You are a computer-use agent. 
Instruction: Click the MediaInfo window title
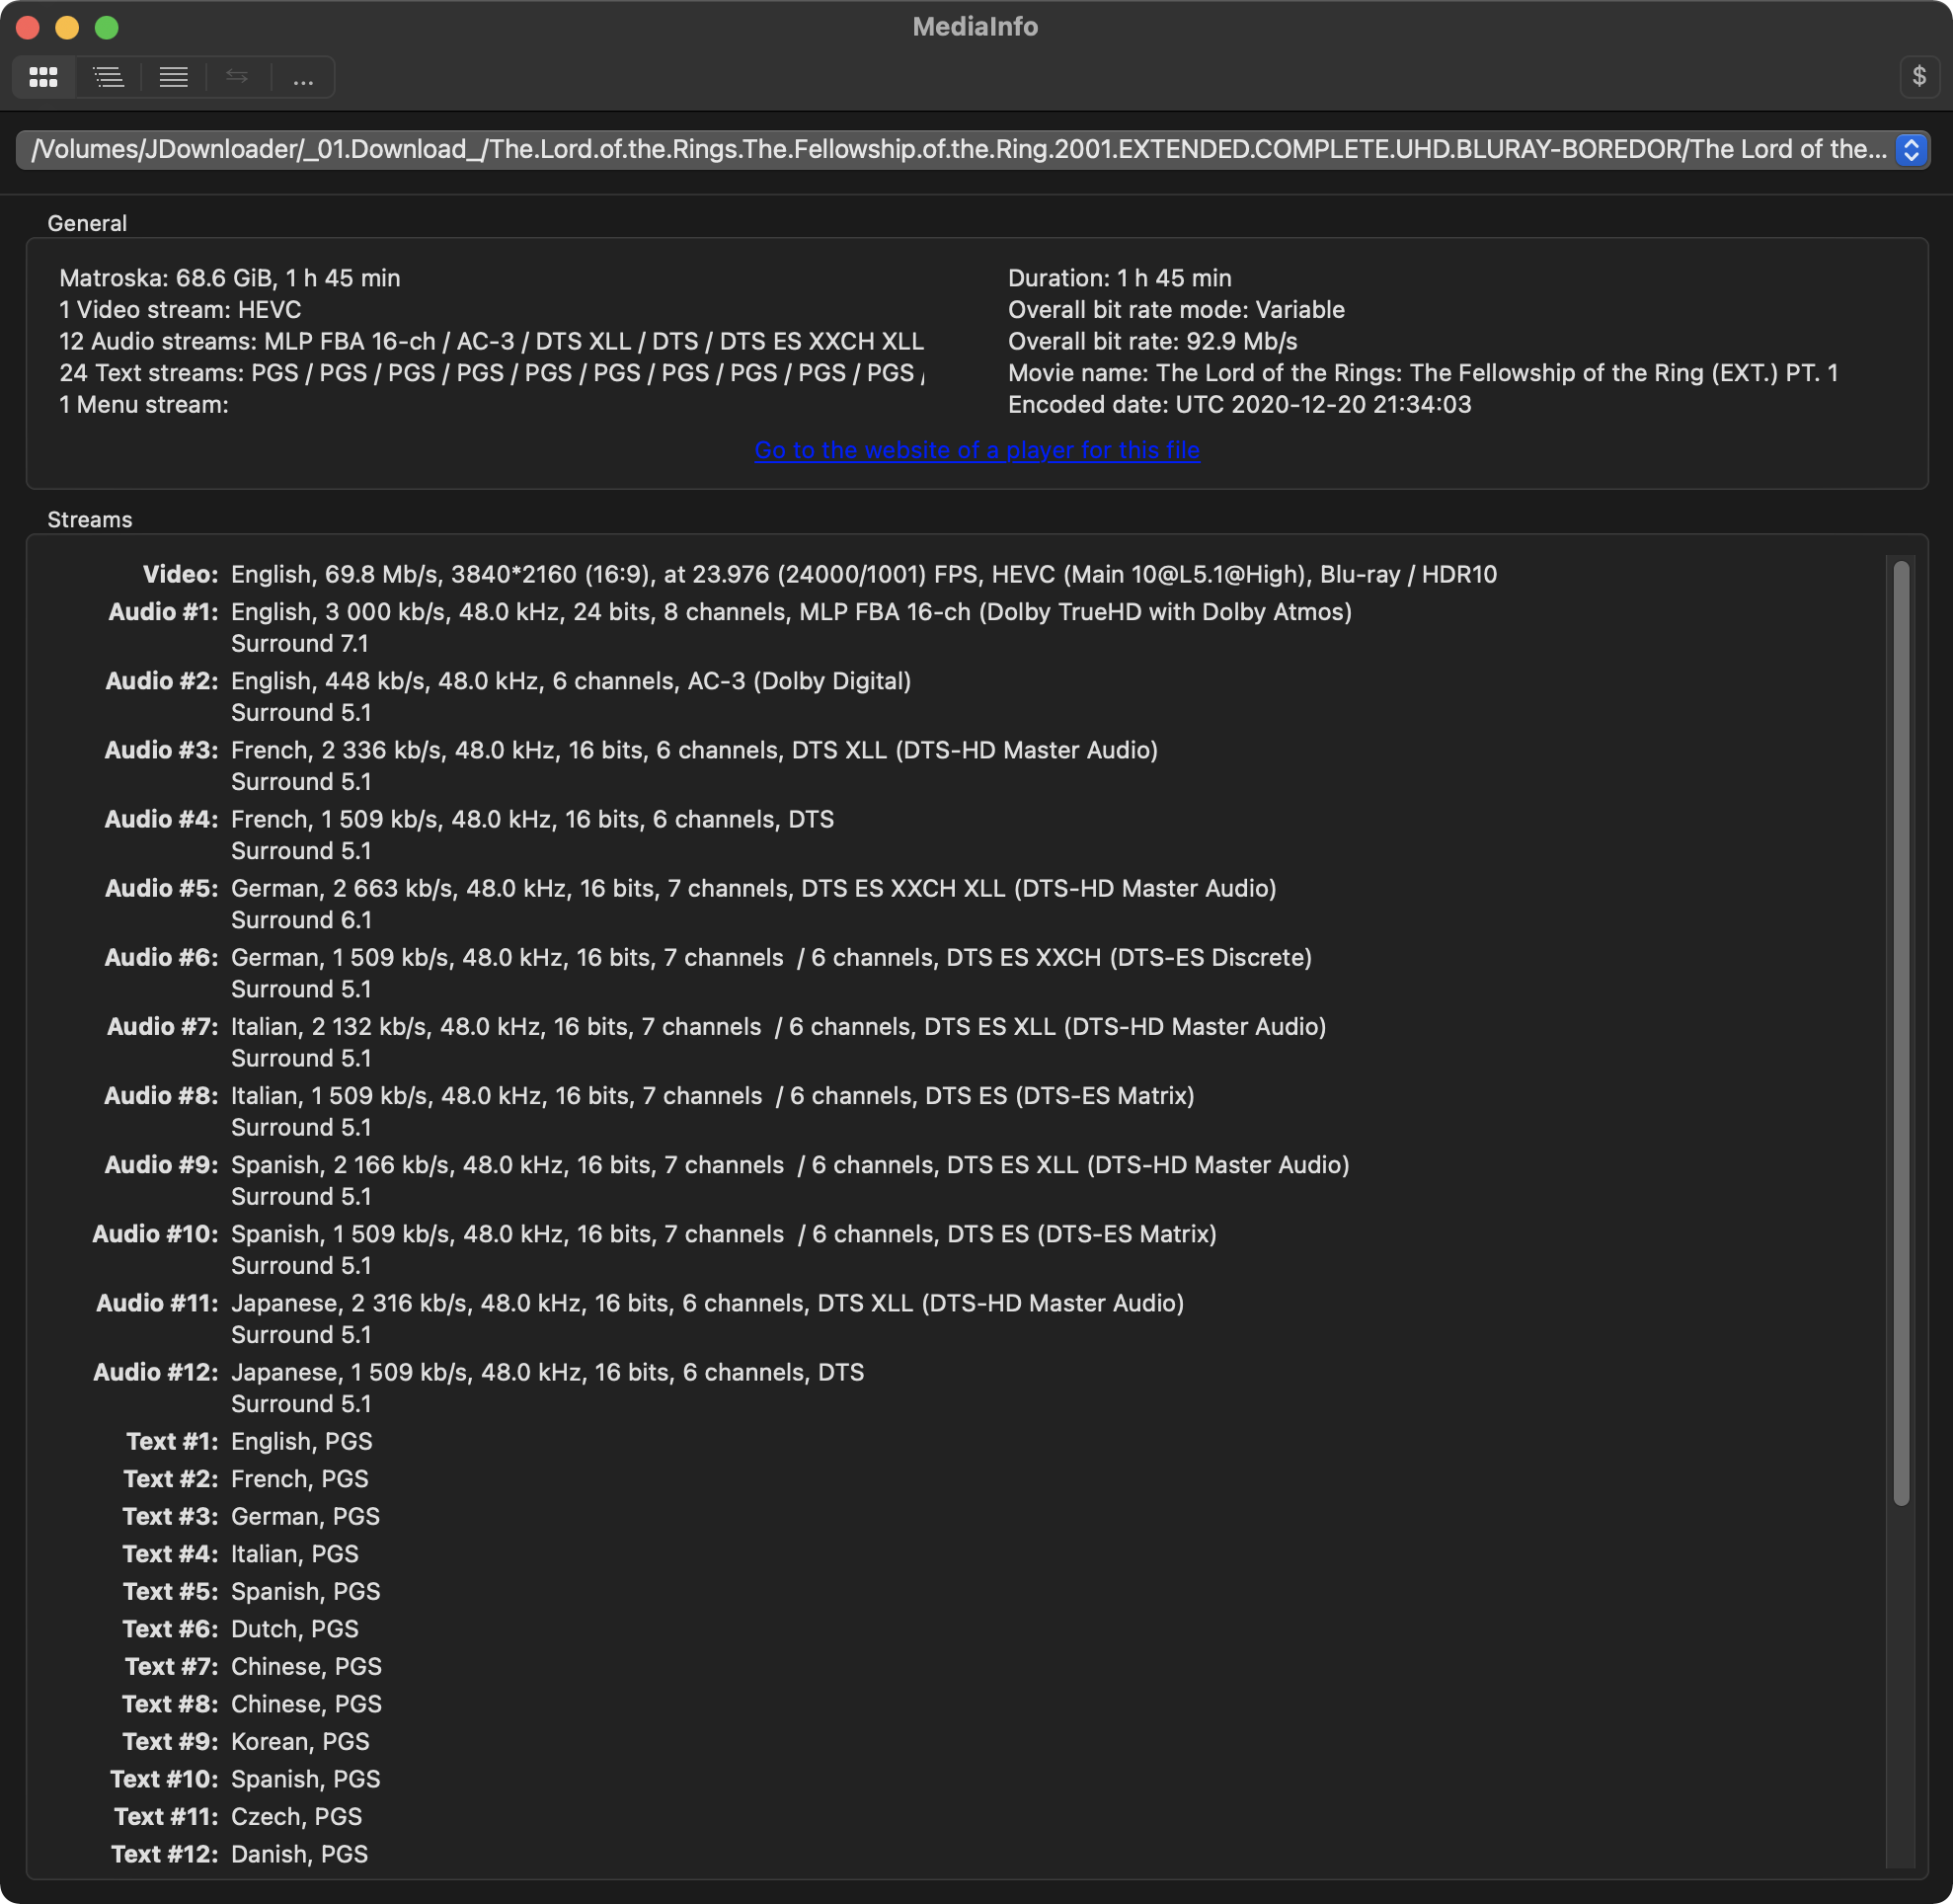tap(975, 27)
